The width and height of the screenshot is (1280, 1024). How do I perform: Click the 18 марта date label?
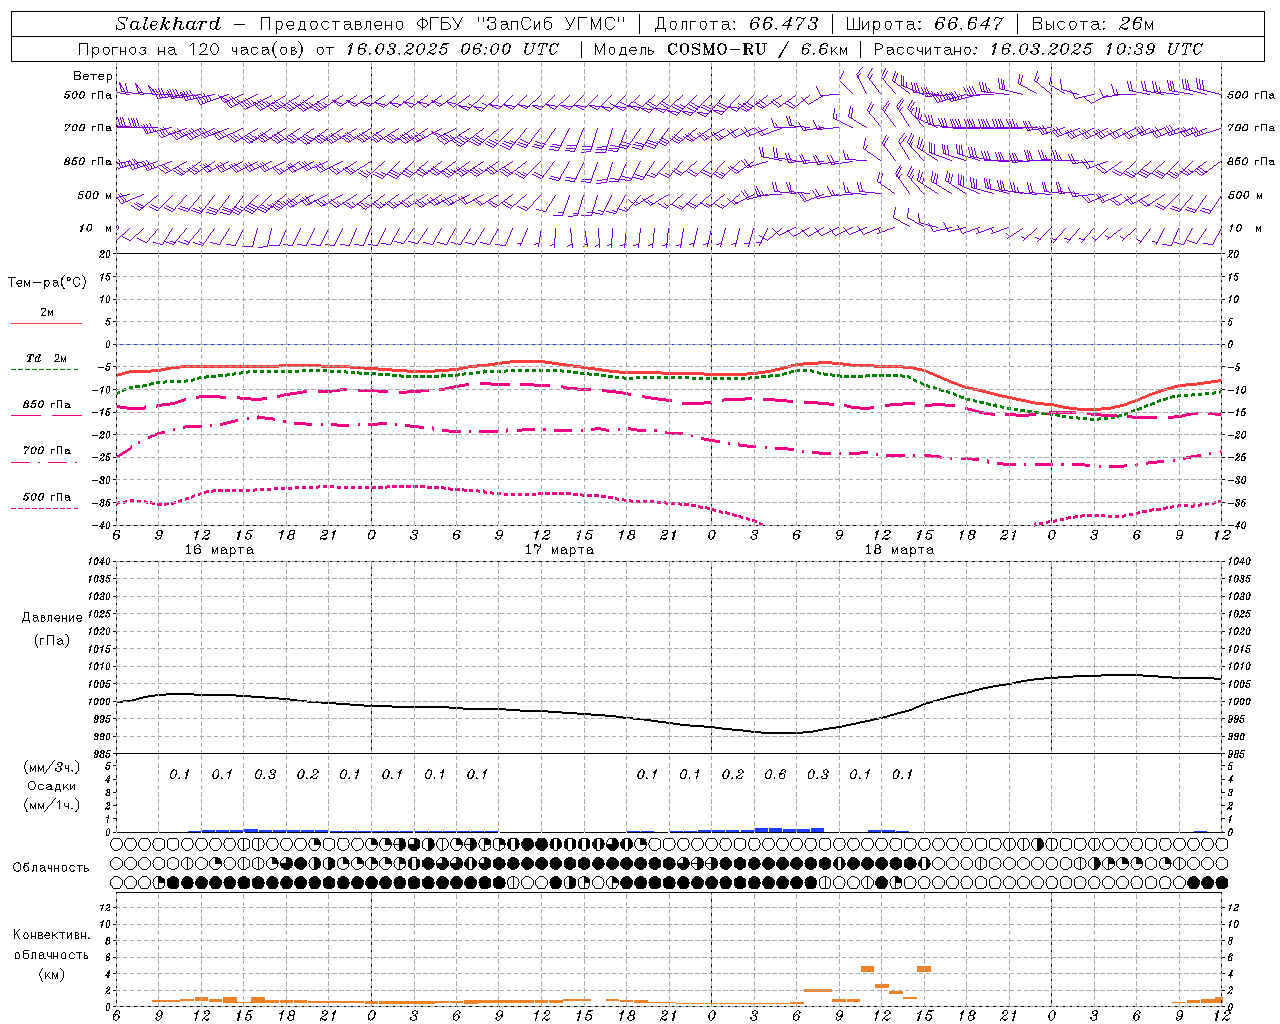899,550
